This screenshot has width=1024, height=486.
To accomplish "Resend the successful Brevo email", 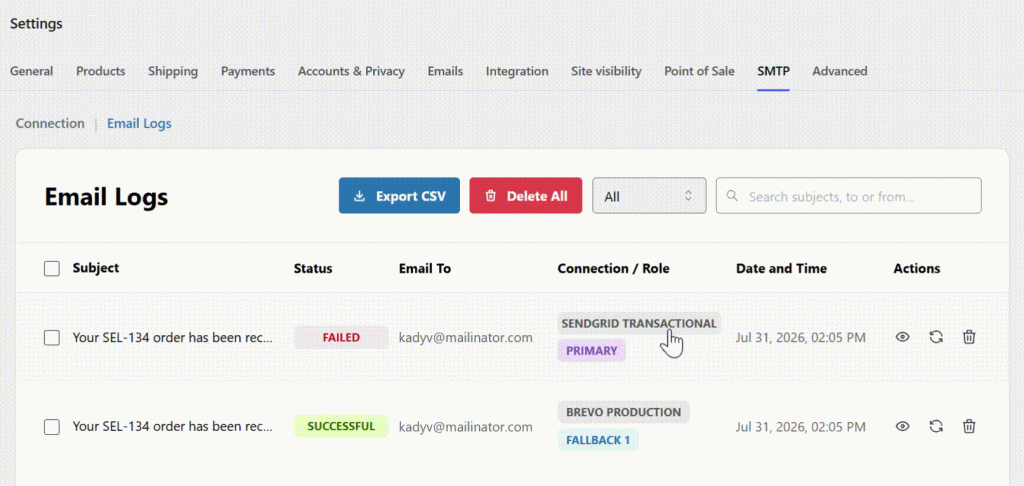I will click(x=936, y=427).
